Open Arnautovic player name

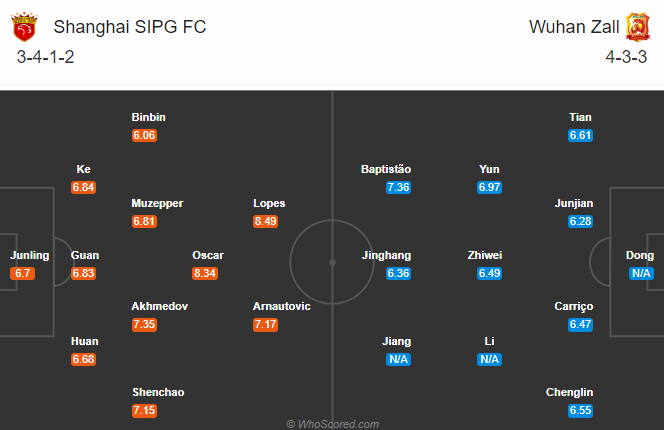(282, 306)
